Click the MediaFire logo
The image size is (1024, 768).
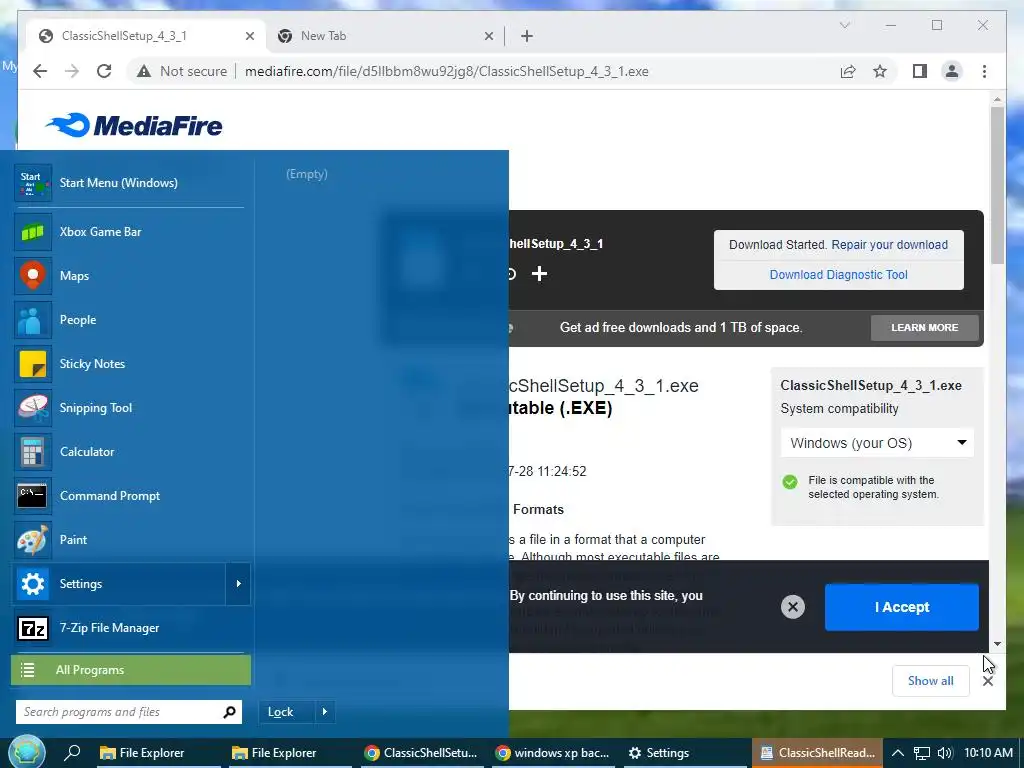point(134,125)
